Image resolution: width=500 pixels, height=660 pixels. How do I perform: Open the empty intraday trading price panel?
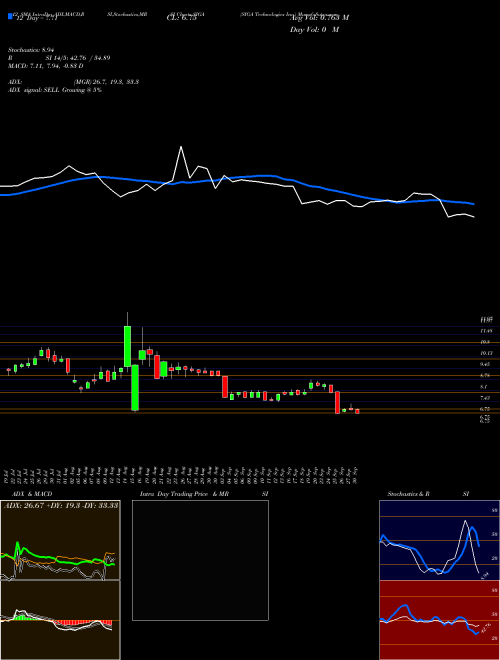(x=200, y=560)
